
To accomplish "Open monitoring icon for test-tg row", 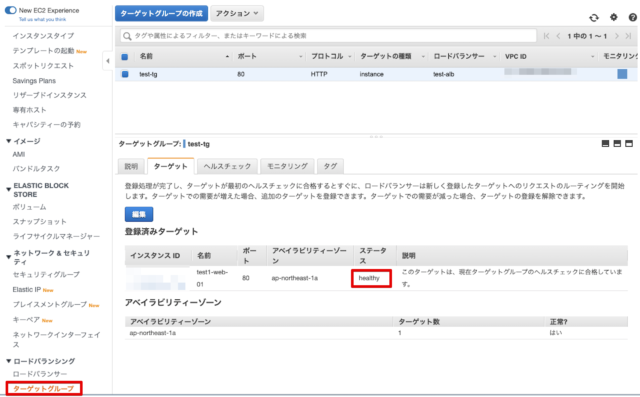I will (x=622, y=74).
